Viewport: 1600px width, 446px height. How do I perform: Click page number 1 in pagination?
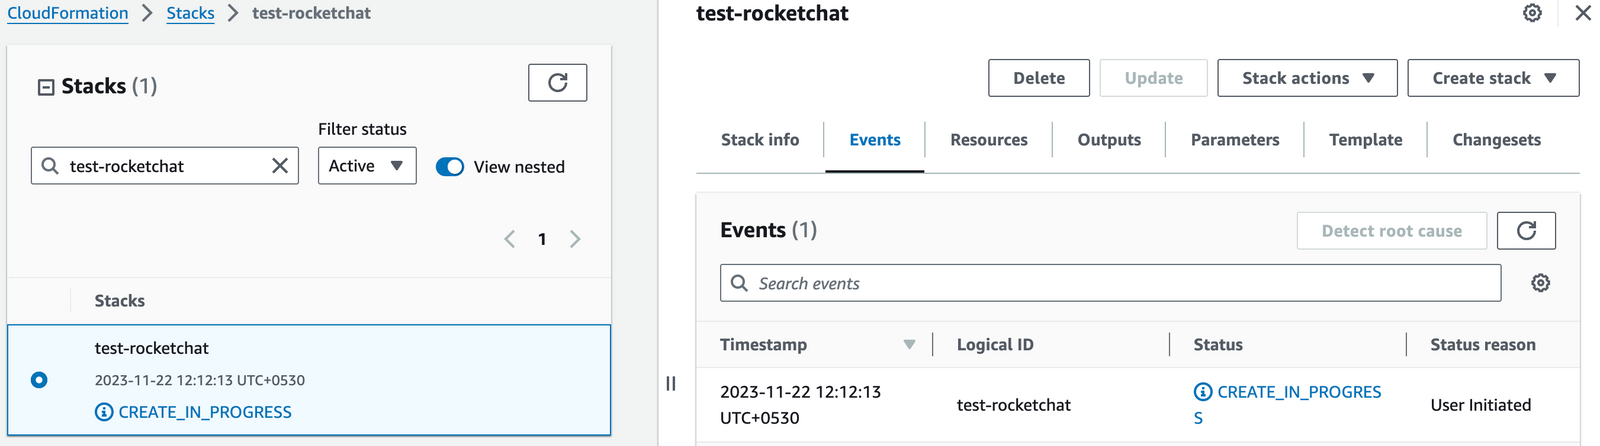pyautogui.click(x=542, y=239)
